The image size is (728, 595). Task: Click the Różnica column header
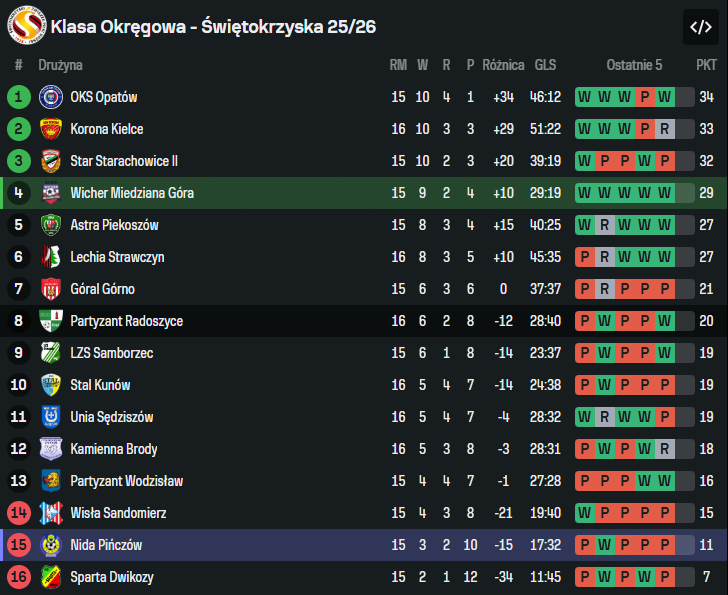click(x=503, y=65)
